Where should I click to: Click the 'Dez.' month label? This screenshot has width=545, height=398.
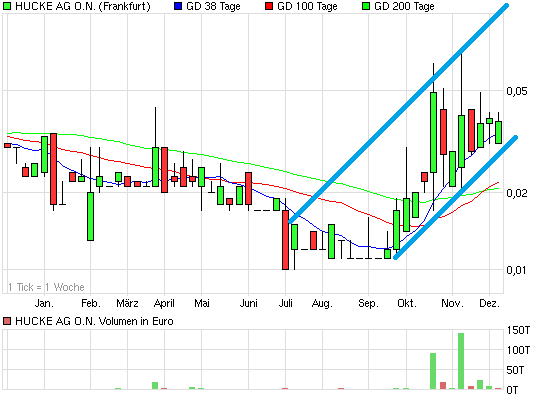[x=489, y=303]
